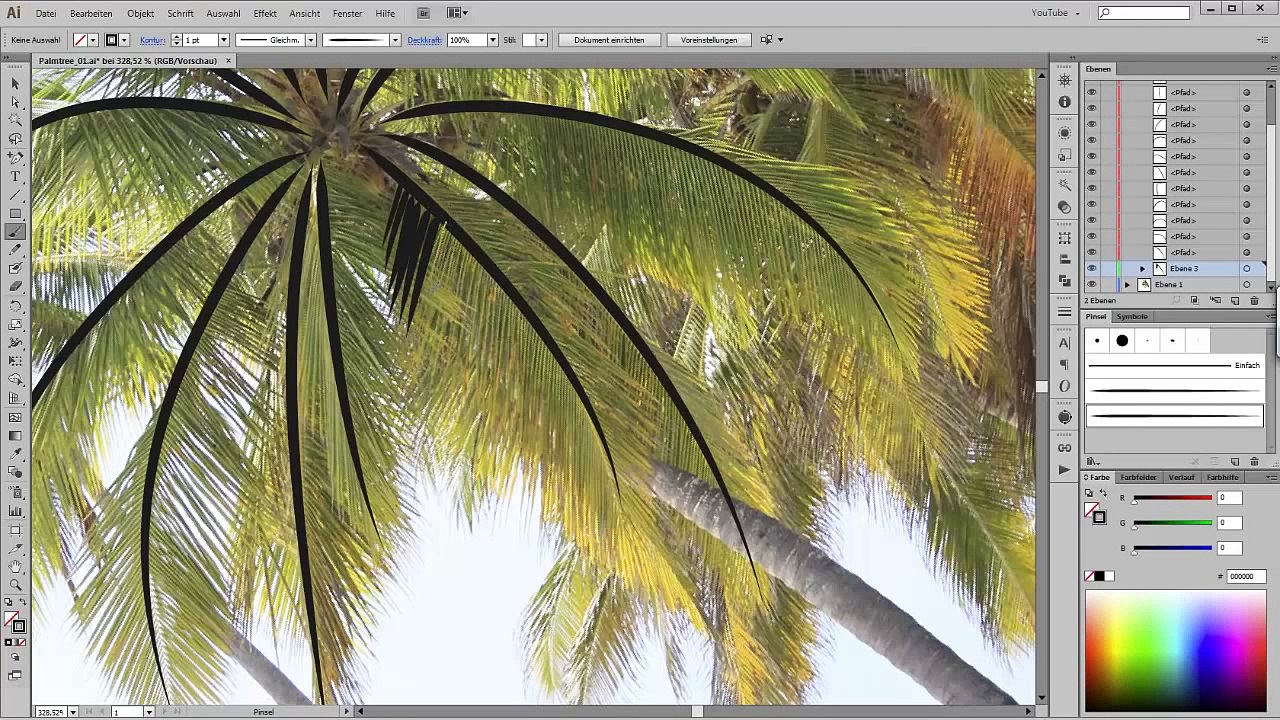Image resolution: width=1280 pixels, height=720 pixels.
Task: Click the Kontur link in control bar
Action: coord(152,40)
